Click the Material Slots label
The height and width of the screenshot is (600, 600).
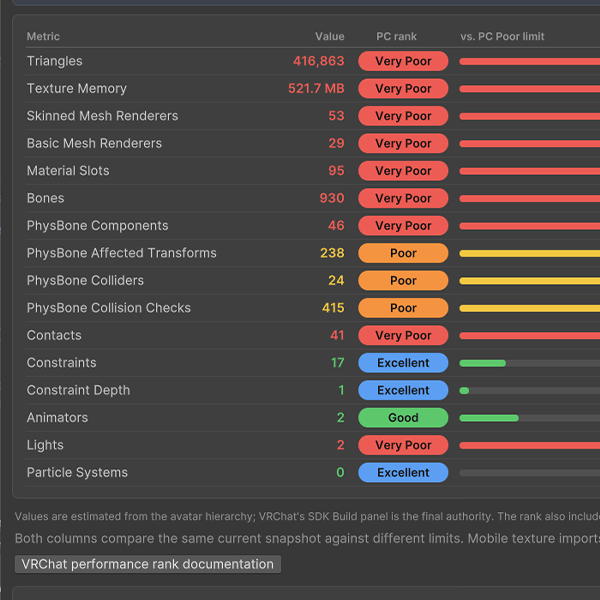click(x=68, y=171)
